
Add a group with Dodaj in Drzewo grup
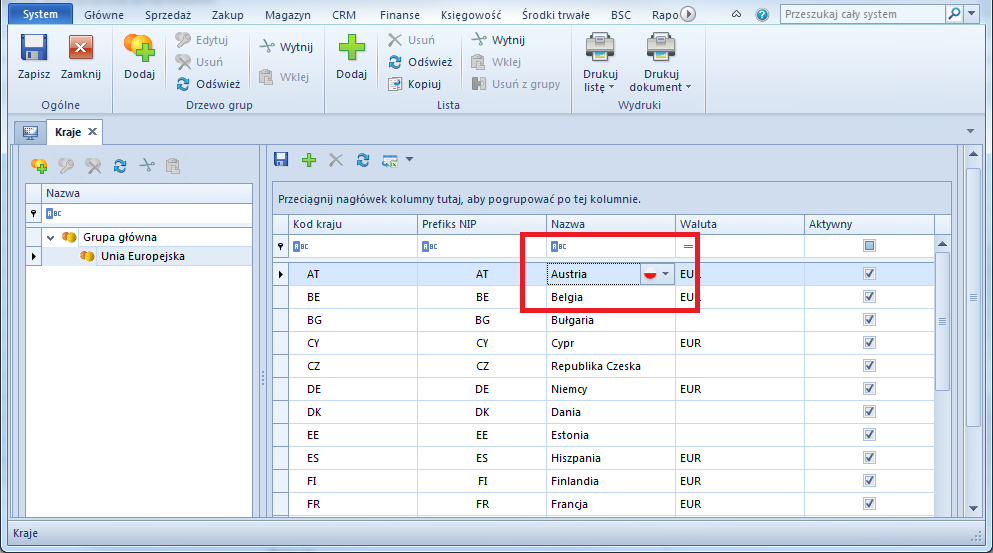[139, 57]
